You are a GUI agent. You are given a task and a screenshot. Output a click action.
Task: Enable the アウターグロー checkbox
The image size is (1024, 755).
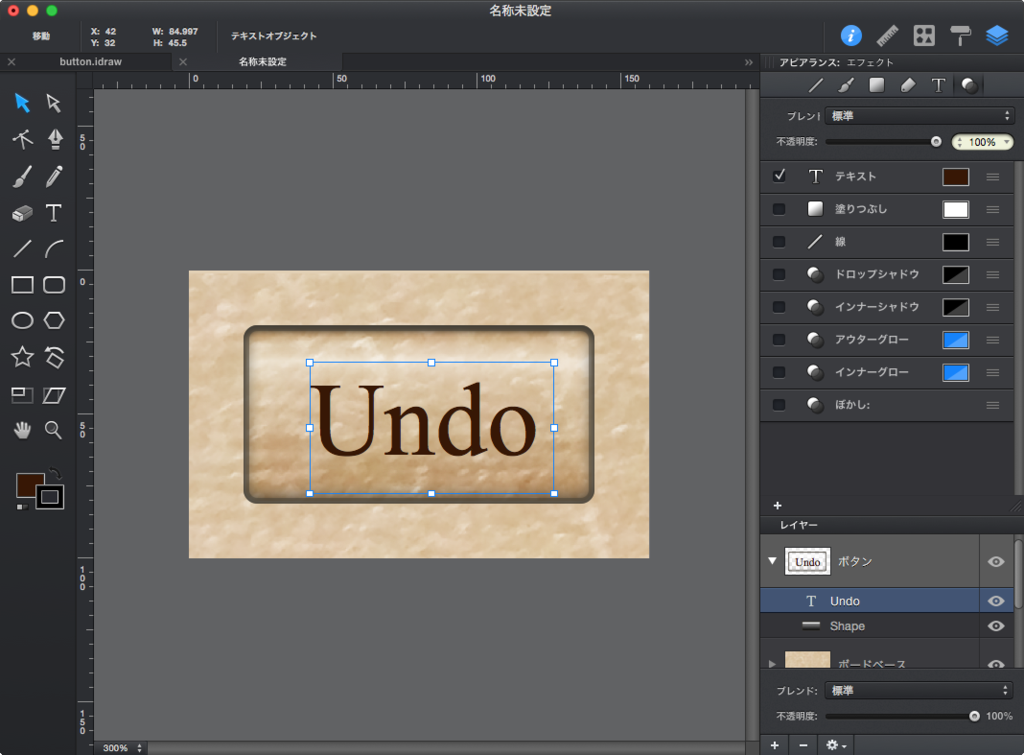(x=779, y=340)
